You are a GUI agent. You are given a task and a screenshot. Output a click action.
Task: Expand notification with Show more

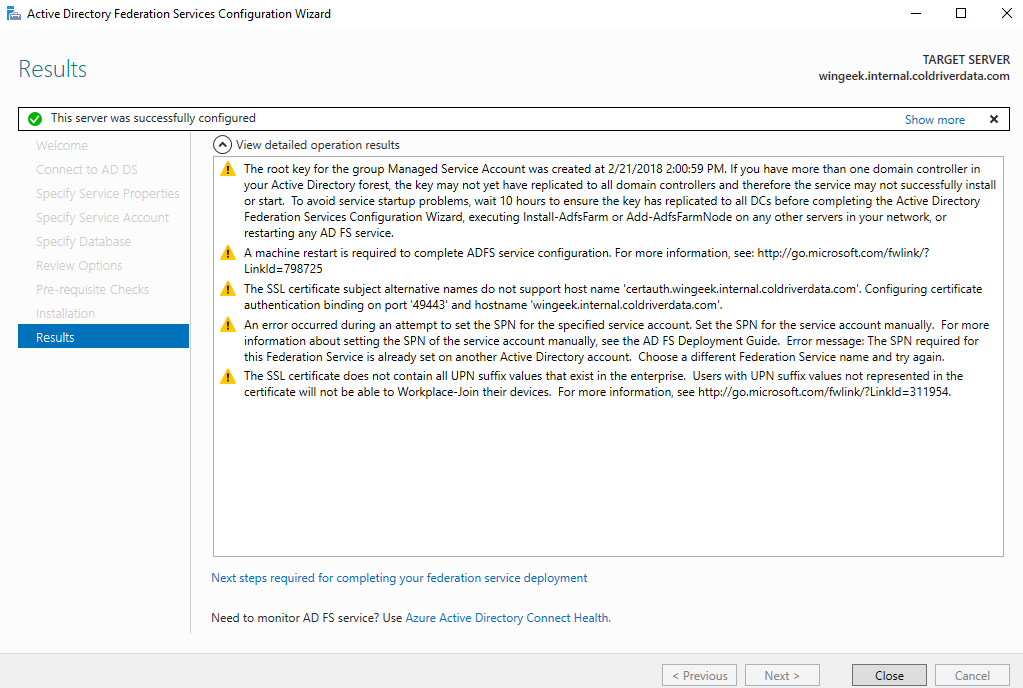click(x=934, y=120)
